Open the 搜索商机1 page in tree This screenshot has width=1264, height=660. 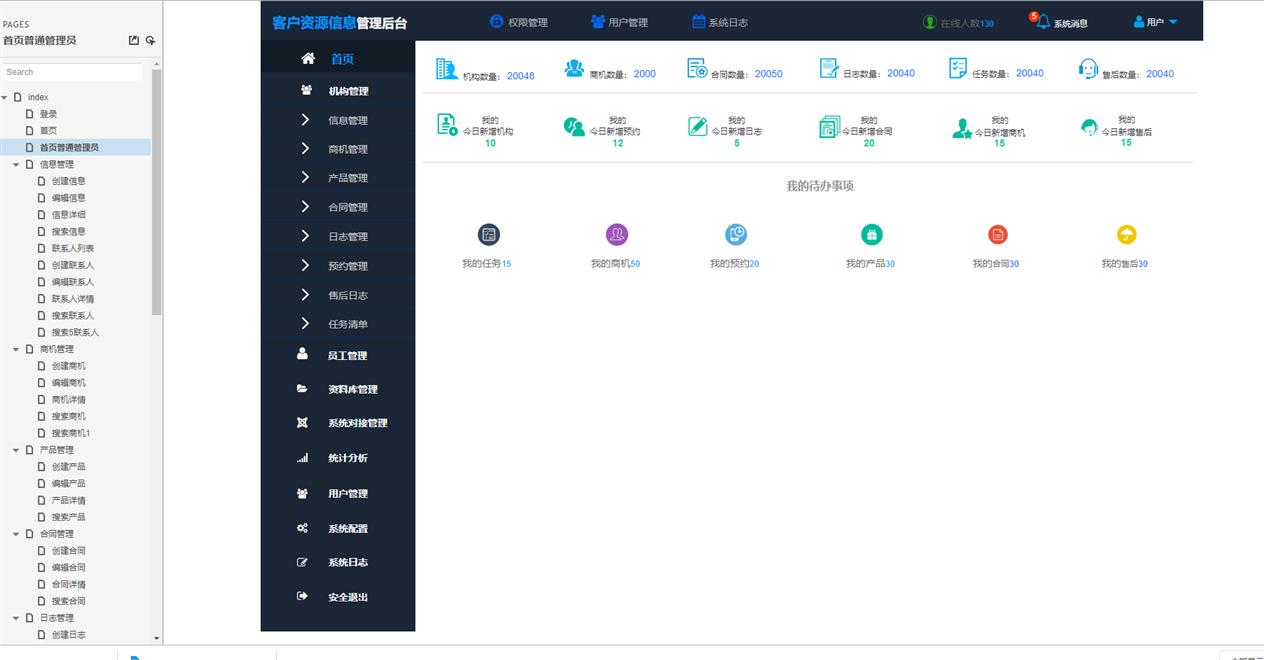click(x=71, y=433)
